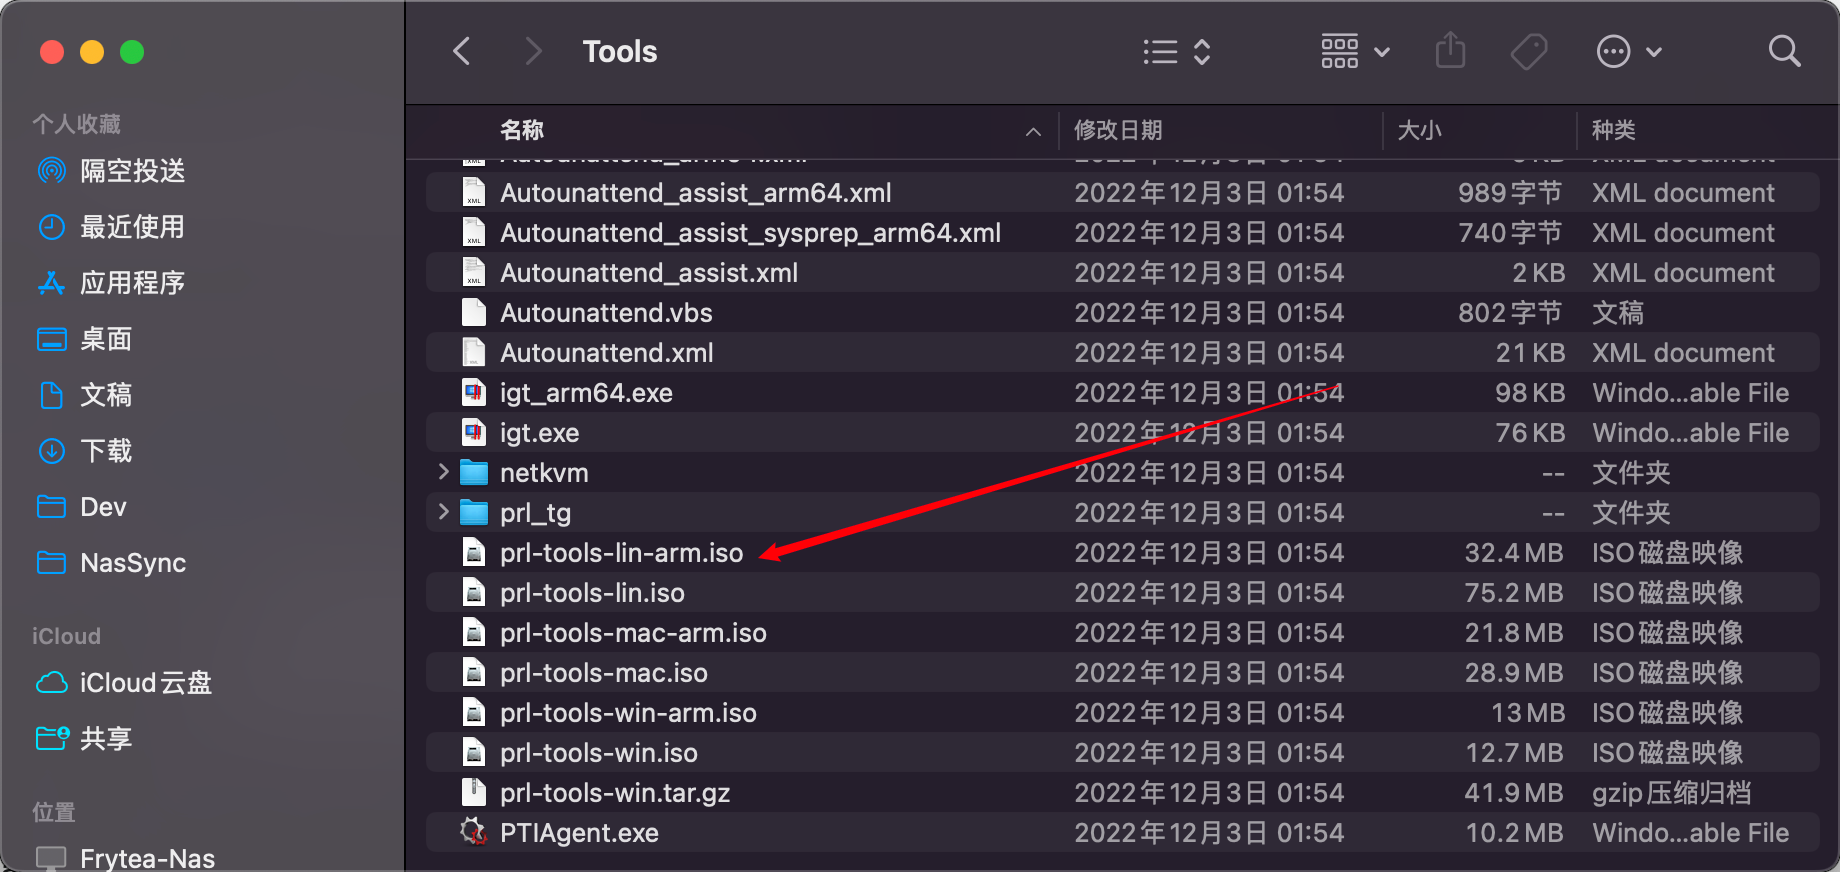Toggle sort order arrow on 名称 column

(1033, 131)
